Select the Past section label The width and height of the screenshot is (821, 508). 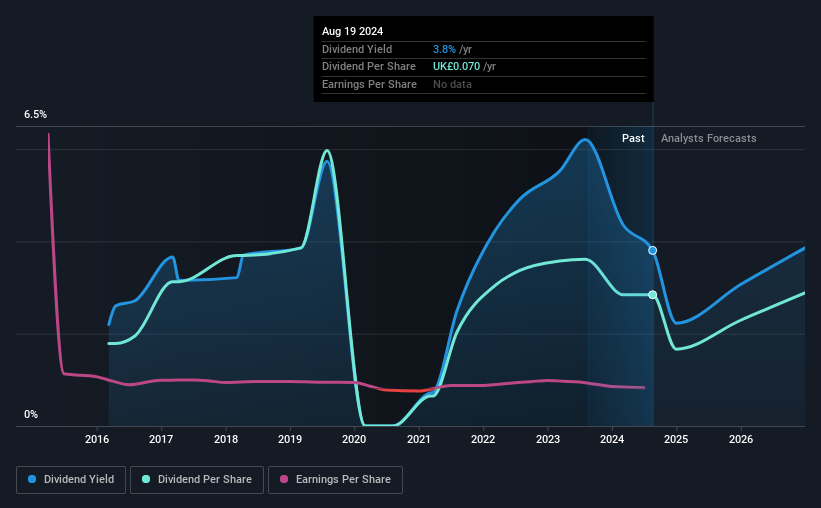point(633,138)
